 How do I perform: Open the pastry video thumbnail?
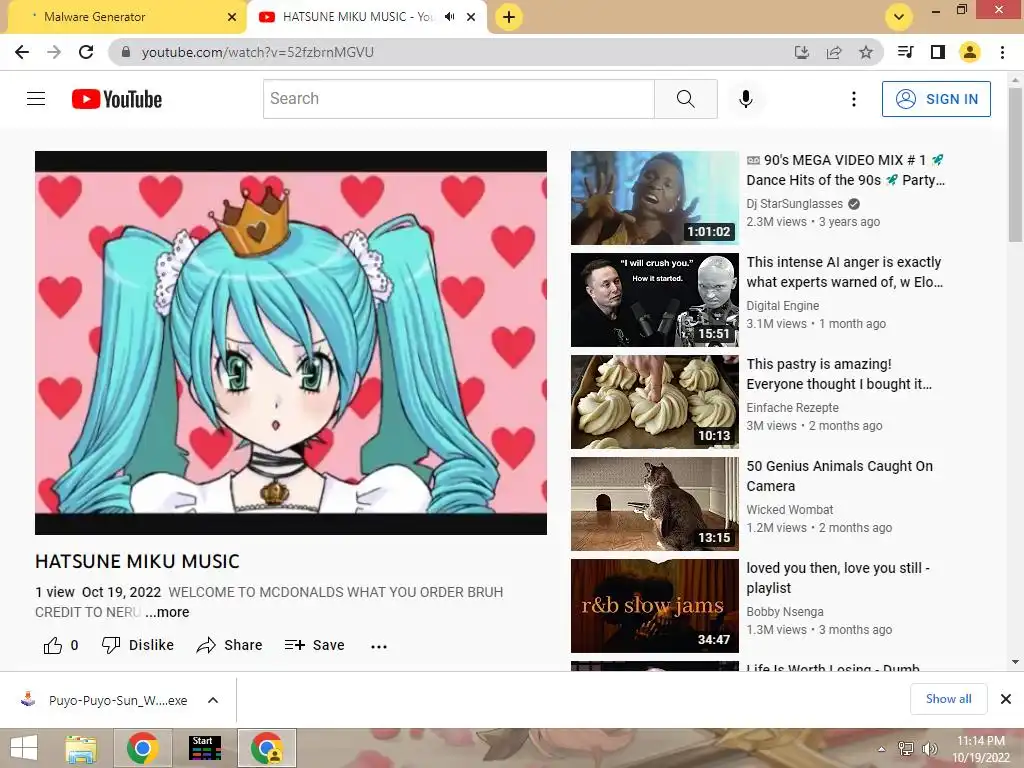coord(654,402)
